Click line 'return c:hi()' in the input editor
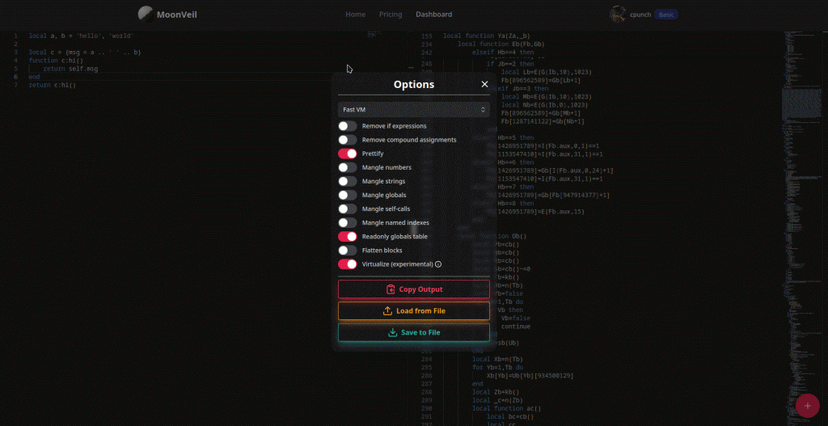 coord(52,85)
